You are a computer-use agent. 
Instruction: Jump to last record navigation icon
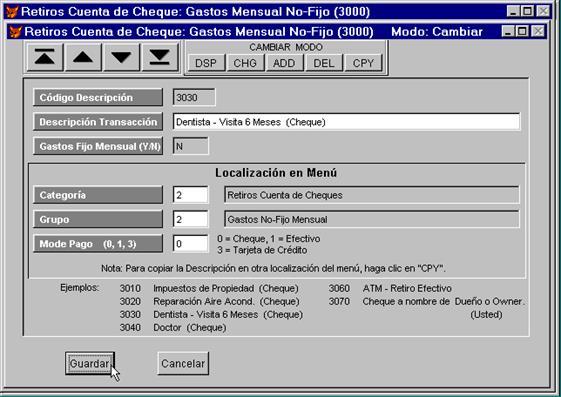coord(160,57)
